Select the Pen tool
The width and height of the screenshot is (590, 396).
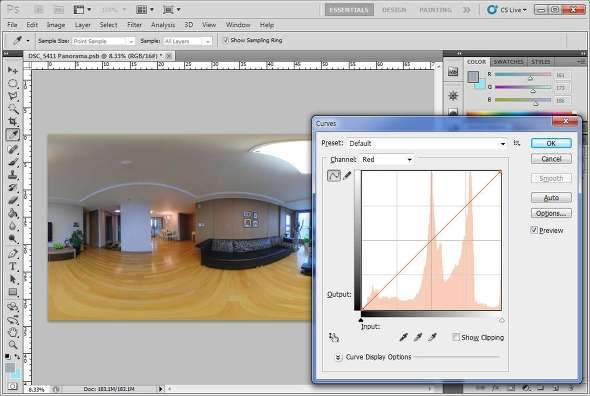12,253
